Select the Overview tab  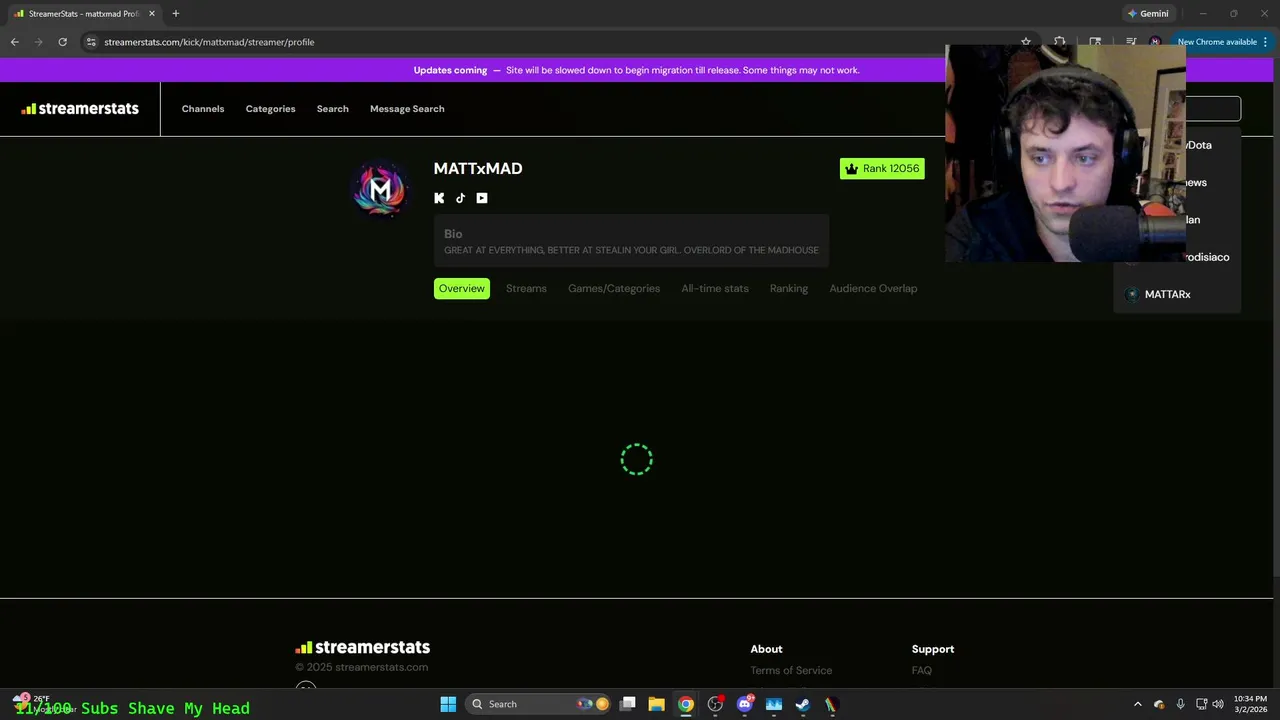coord(462,288)
